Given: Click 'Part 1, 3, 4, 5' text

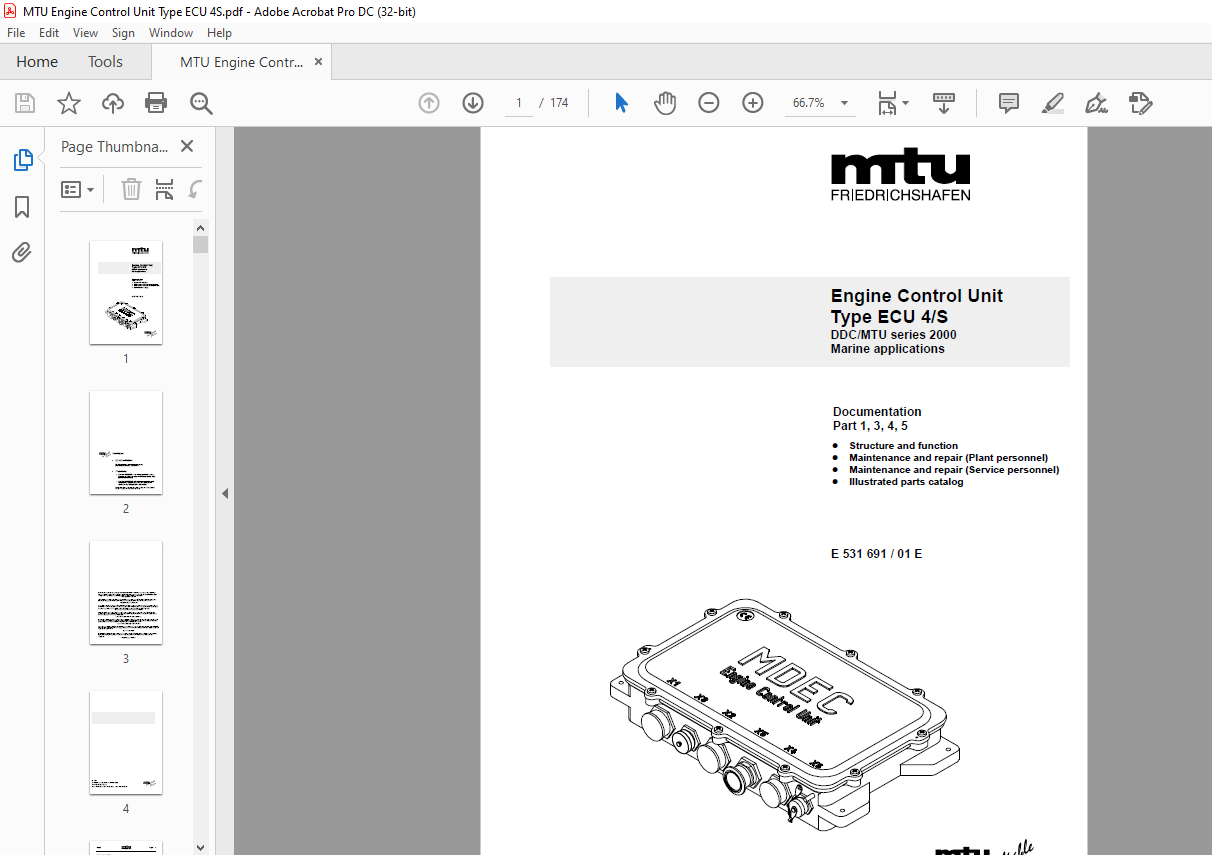Looking at the screenshot, I should [x=870, y=426].
